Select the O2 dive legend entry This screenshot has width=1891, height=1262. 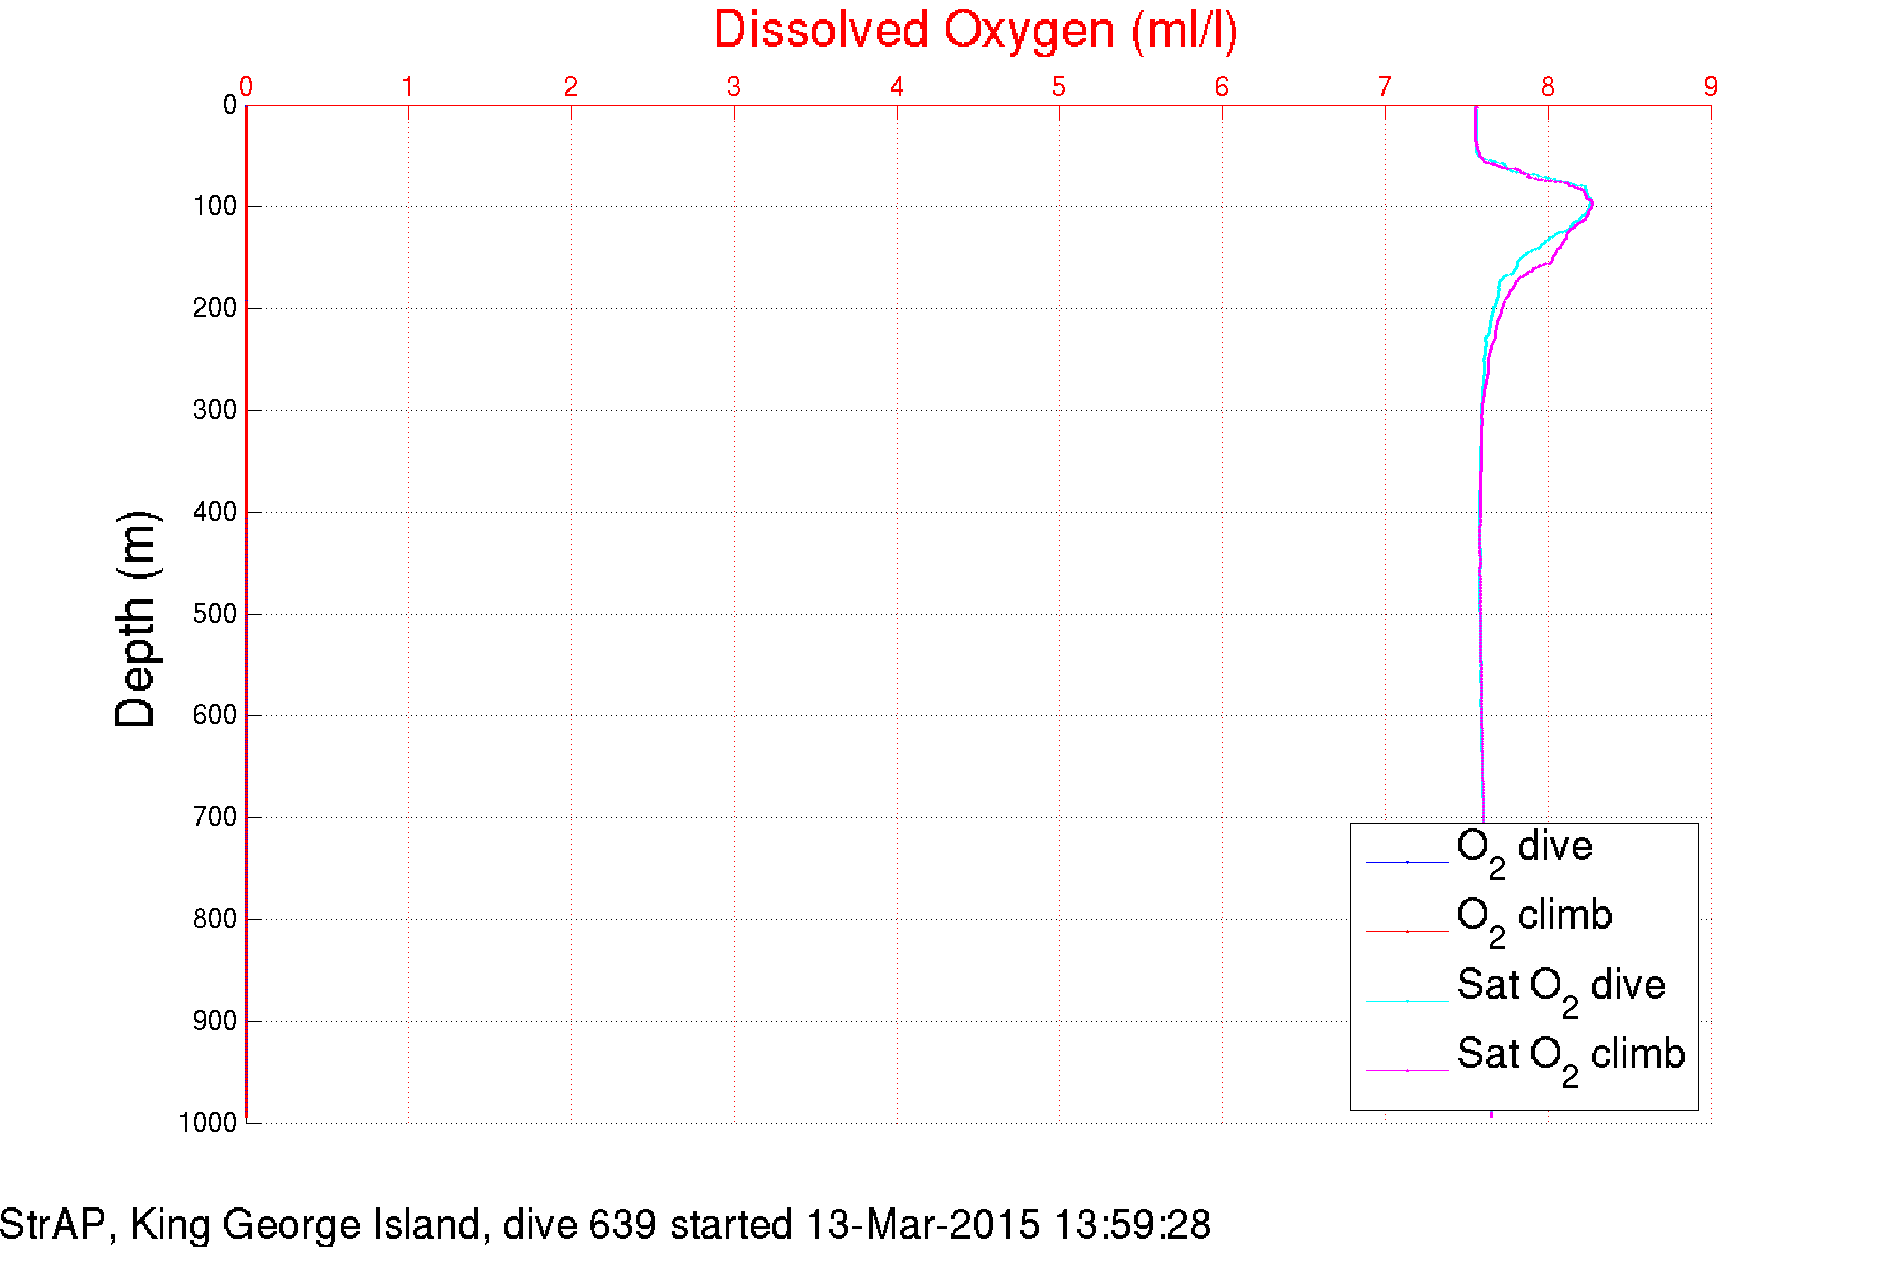tap(1524, 851)
